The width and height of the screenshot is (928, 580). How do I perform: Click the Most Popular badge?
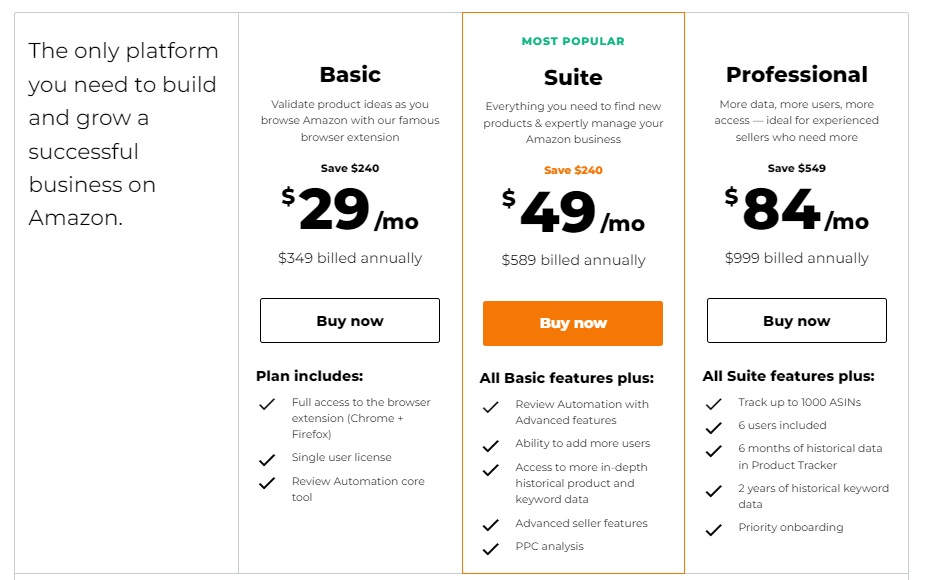click(573, 42)
